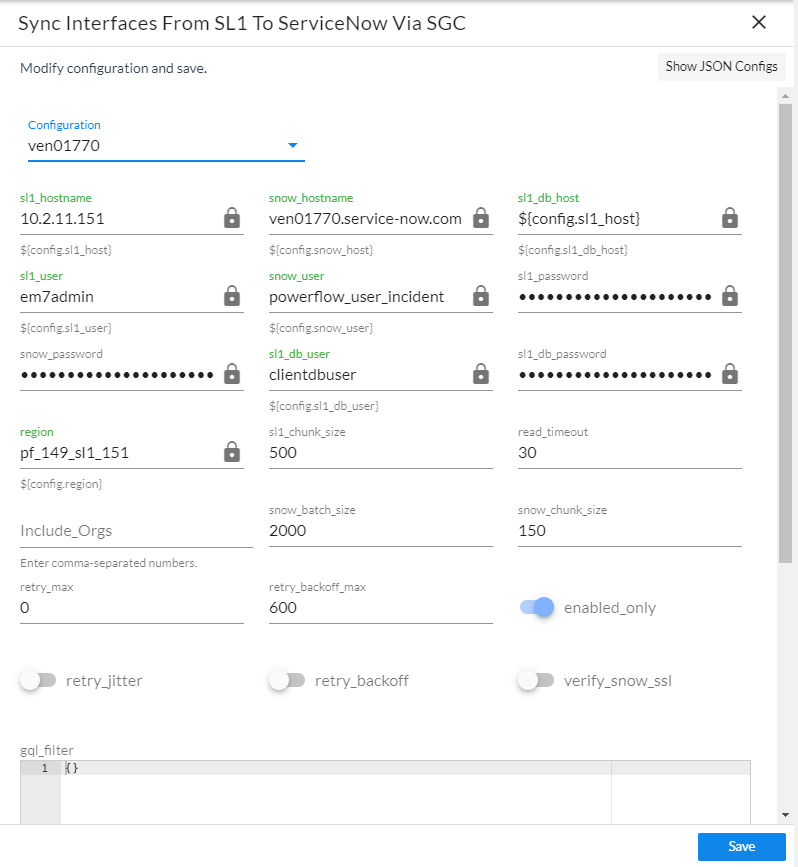Image resolution: width=798 pixels, height=867 pixels.
Task: Edit read_timeout value 30
Action: (x=629, y=453)
